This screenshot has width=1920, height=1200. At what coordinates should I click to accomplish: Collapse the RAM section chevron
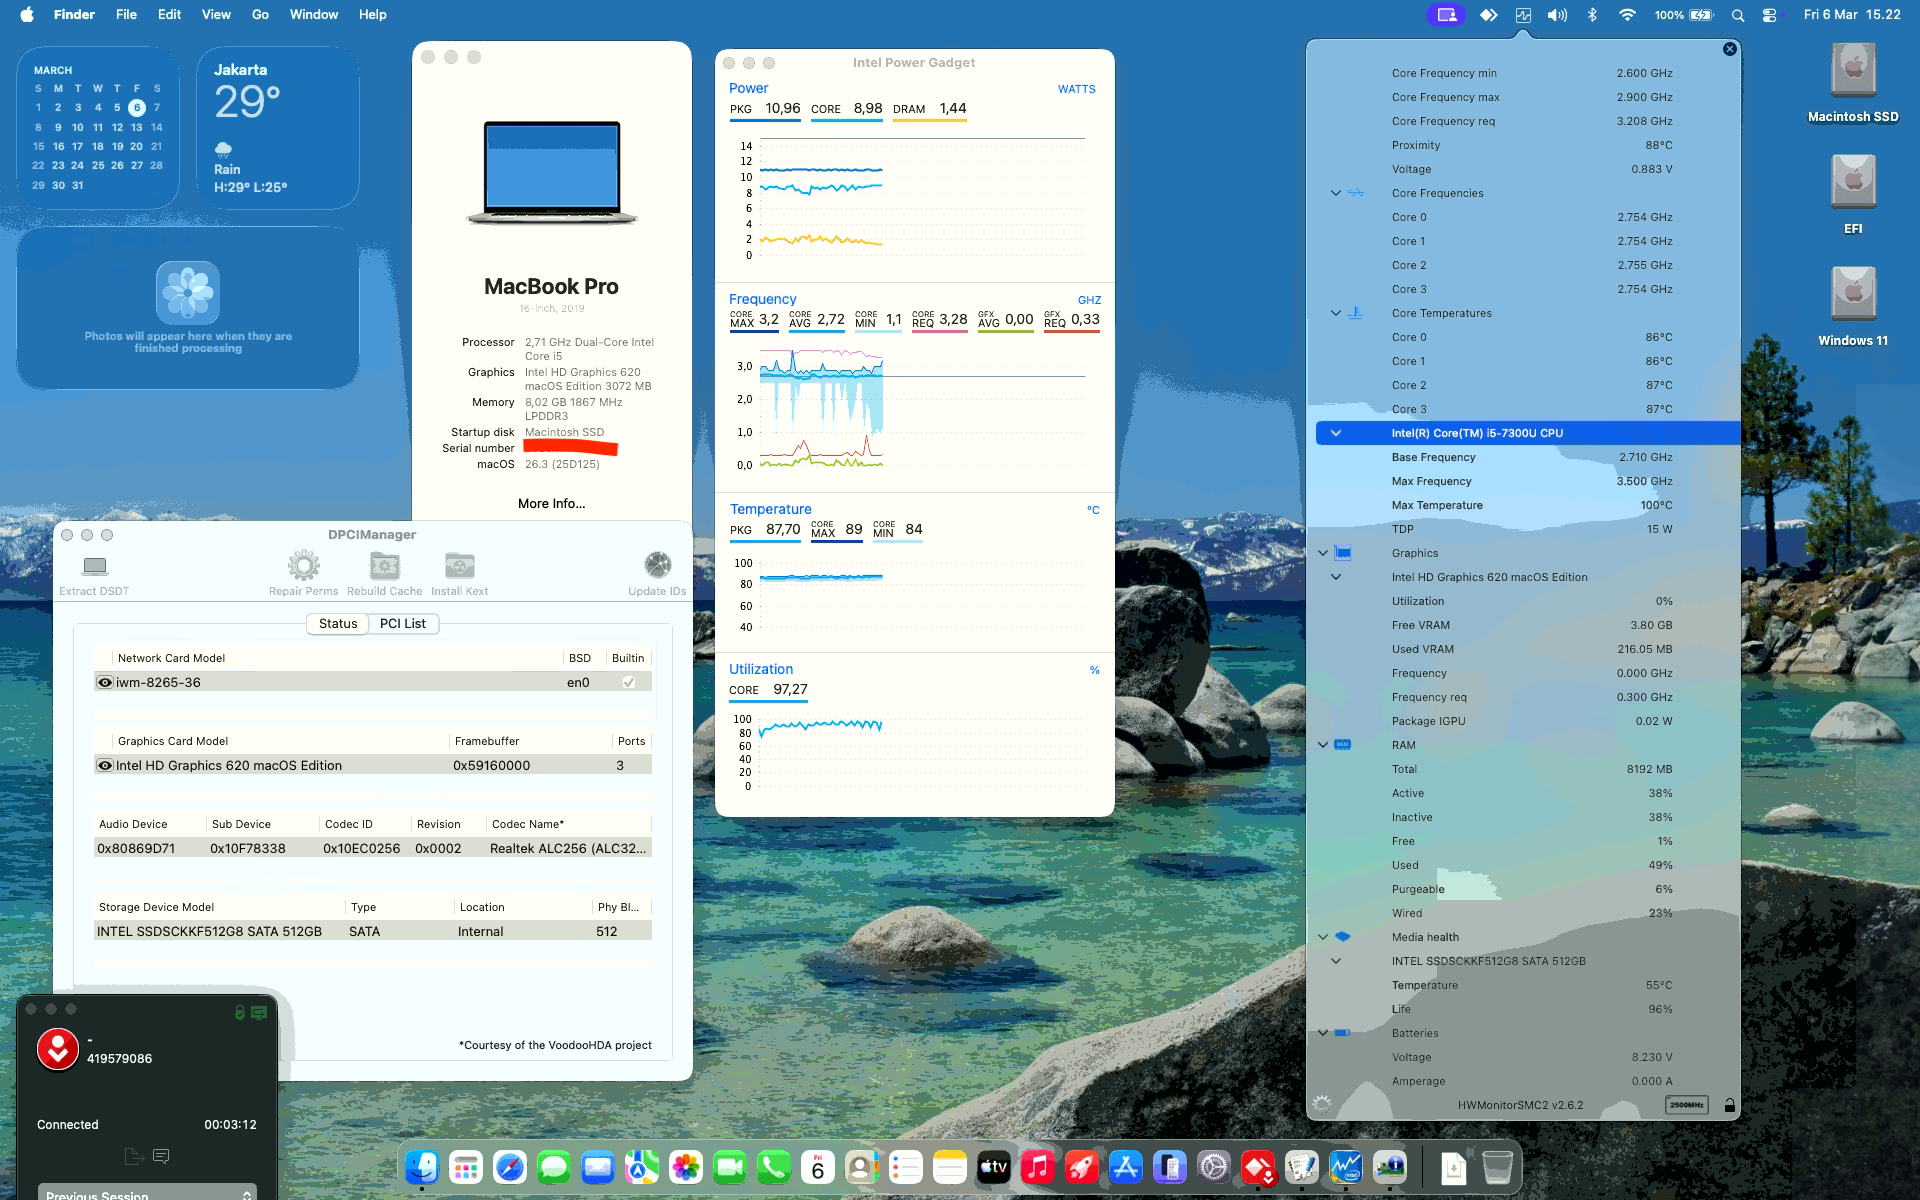click(1322, 745)
